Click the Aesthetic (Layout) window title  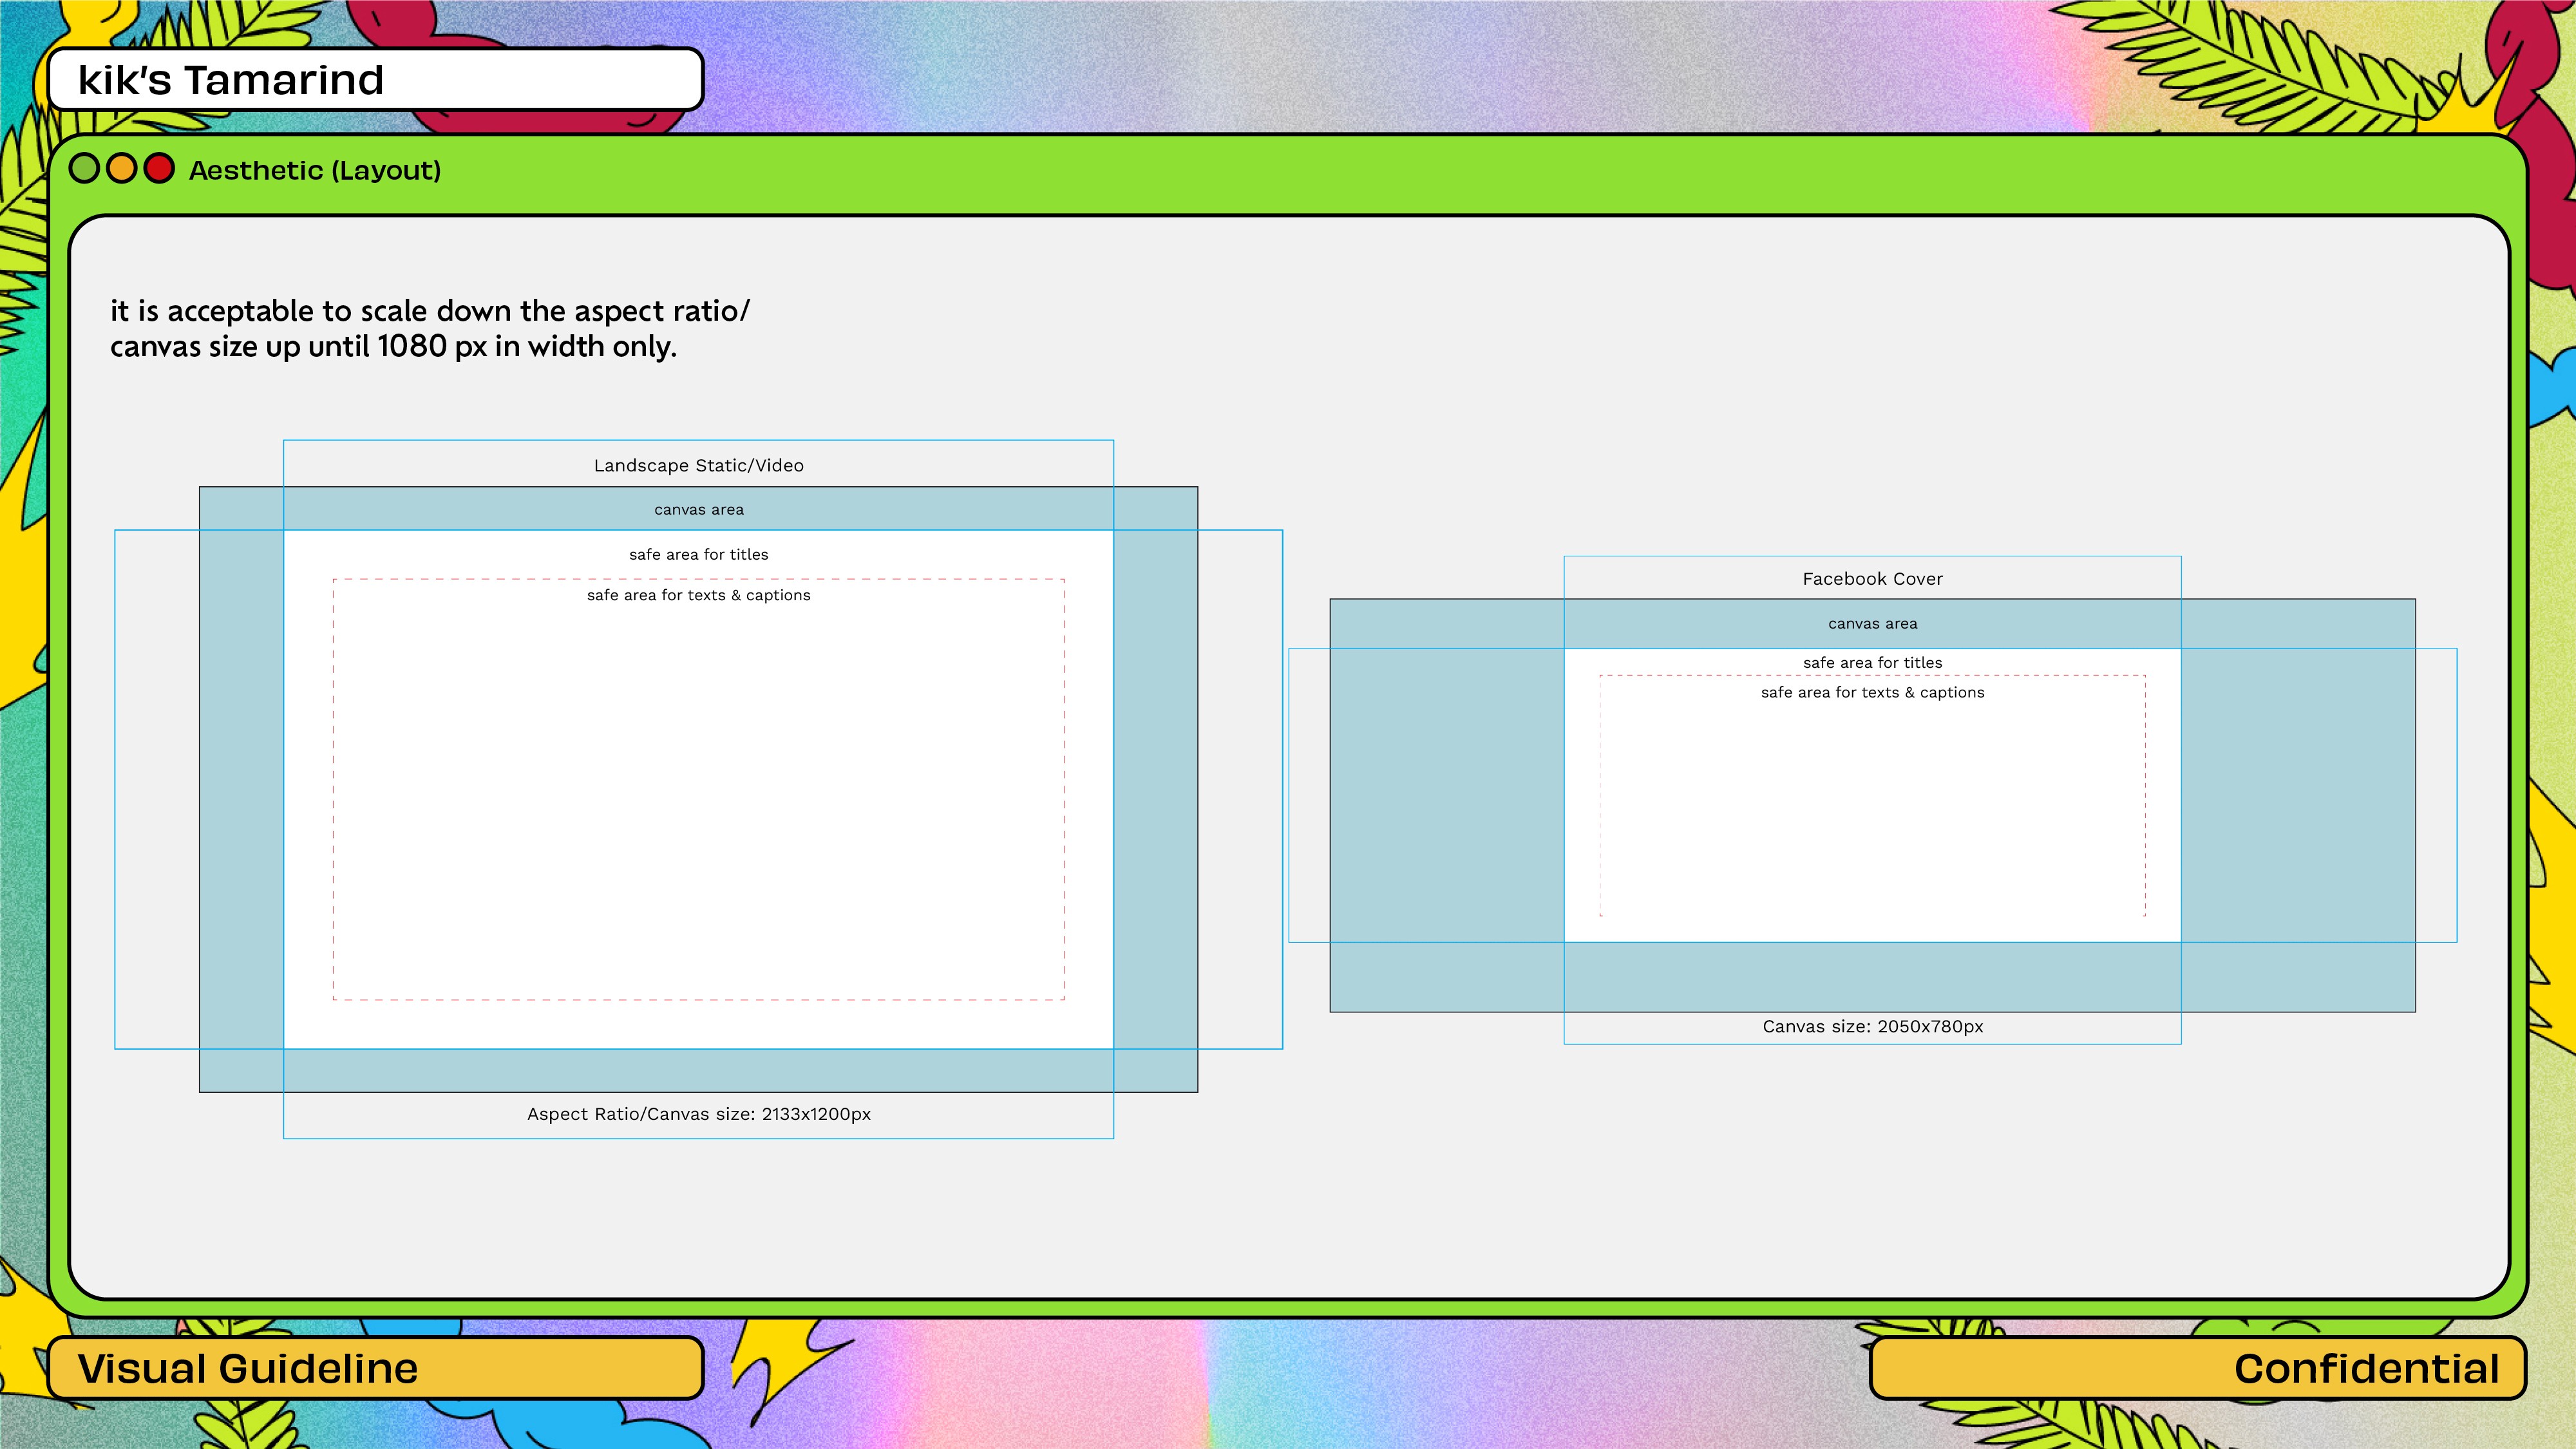315,171
